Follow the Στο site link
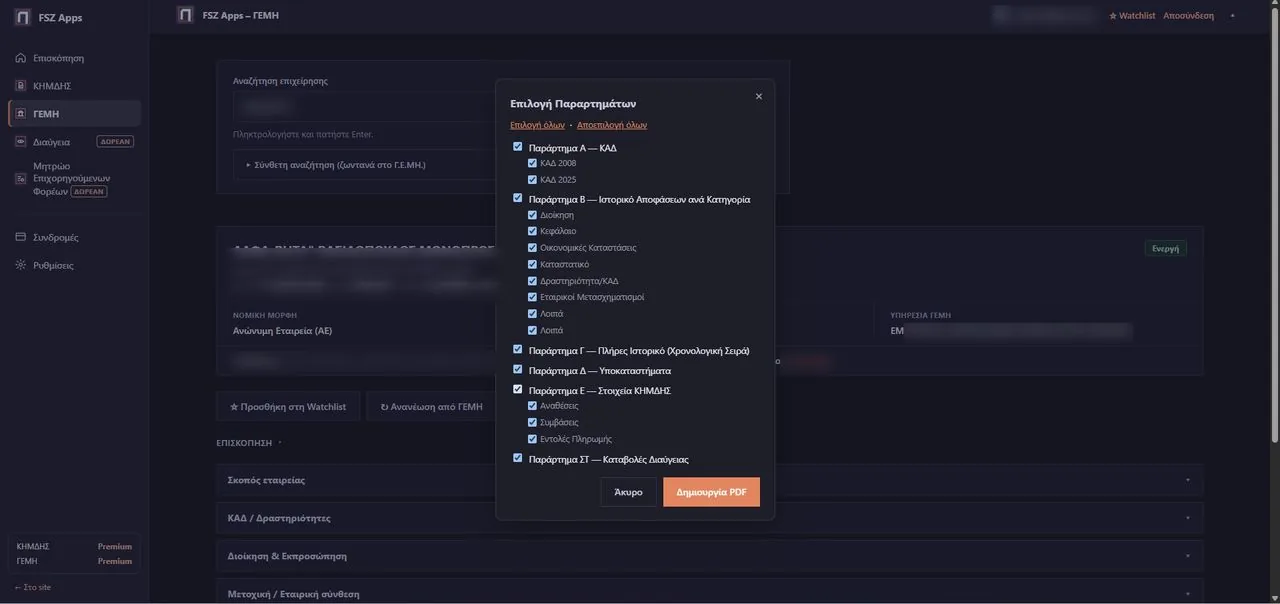 click(32, 587)
